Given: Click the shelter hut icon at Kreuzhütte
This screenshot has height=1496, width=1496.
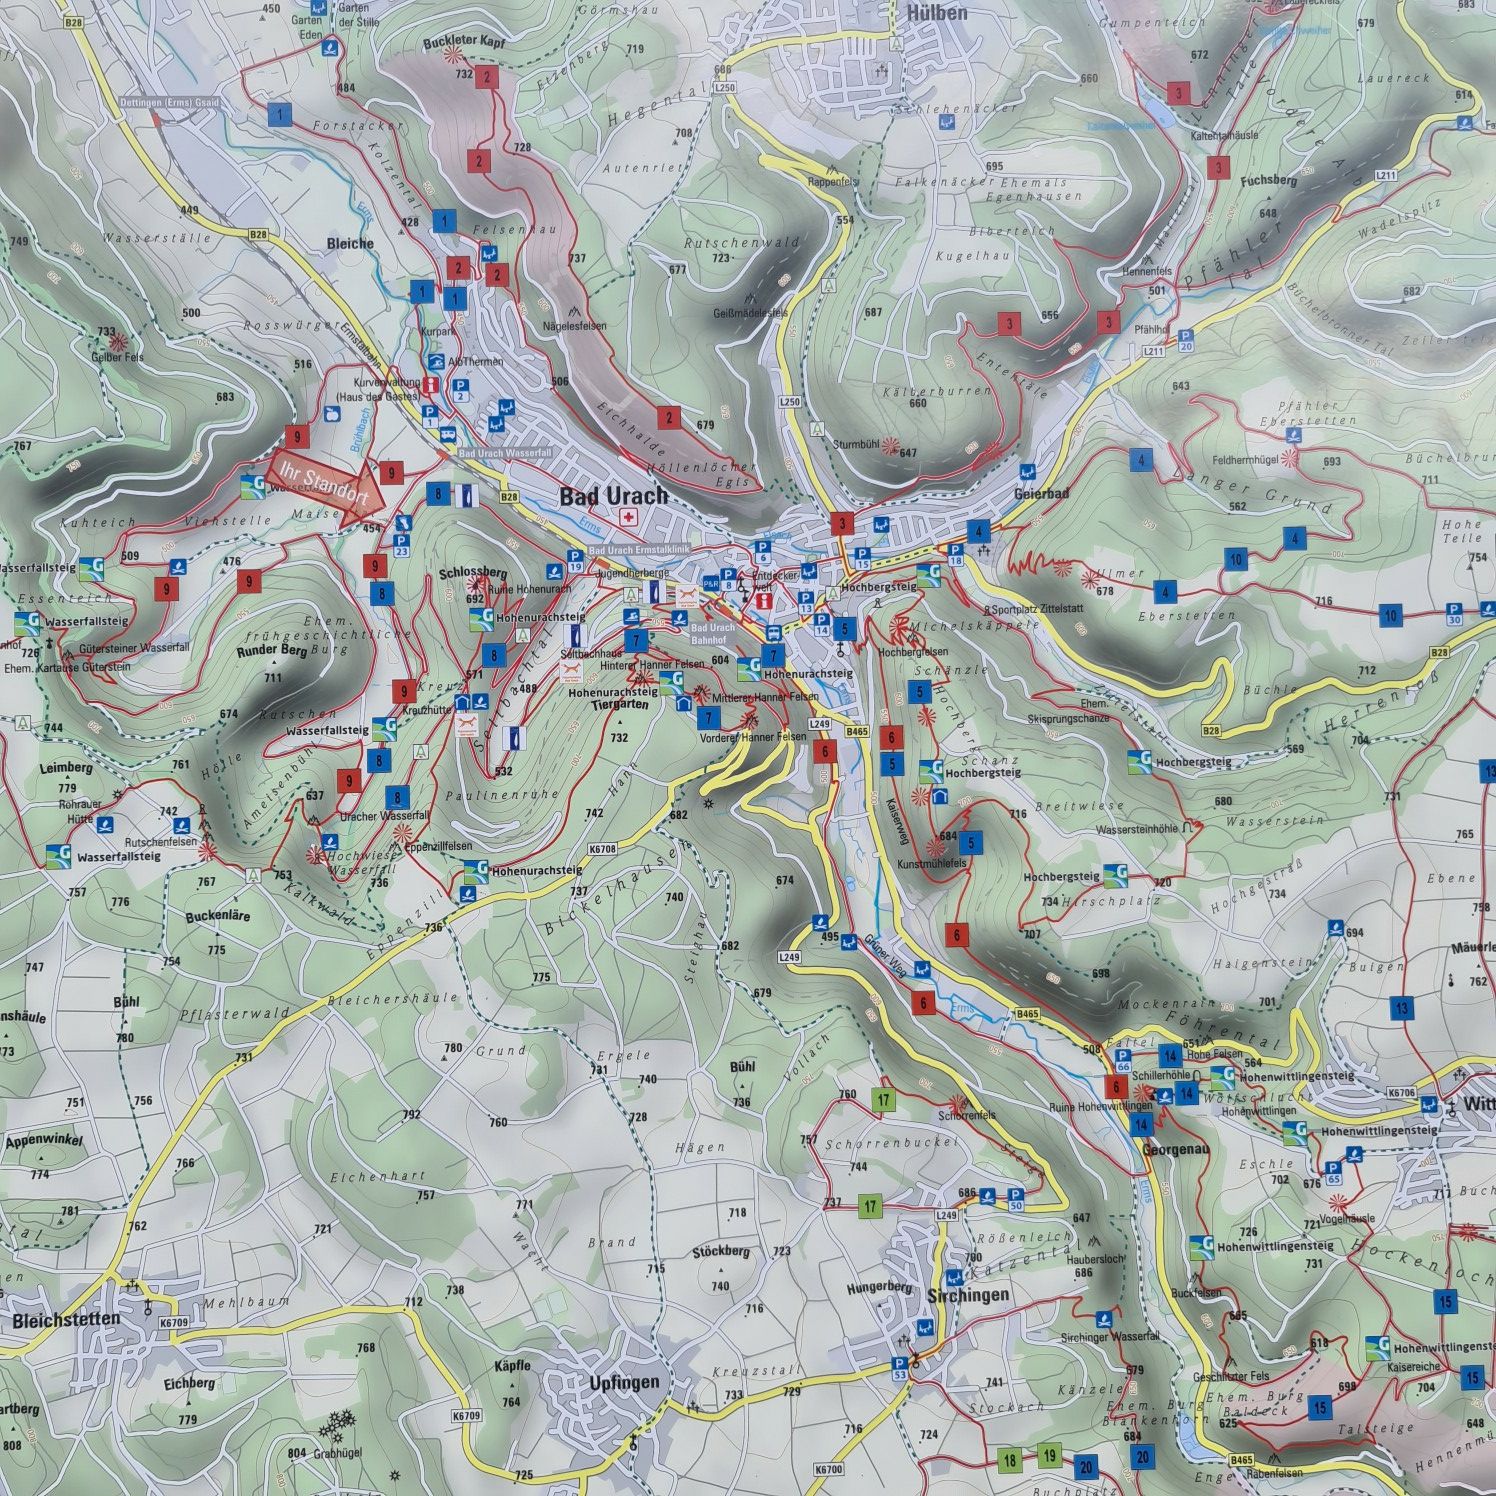Looking at the screenshot, I should (463, 703).
